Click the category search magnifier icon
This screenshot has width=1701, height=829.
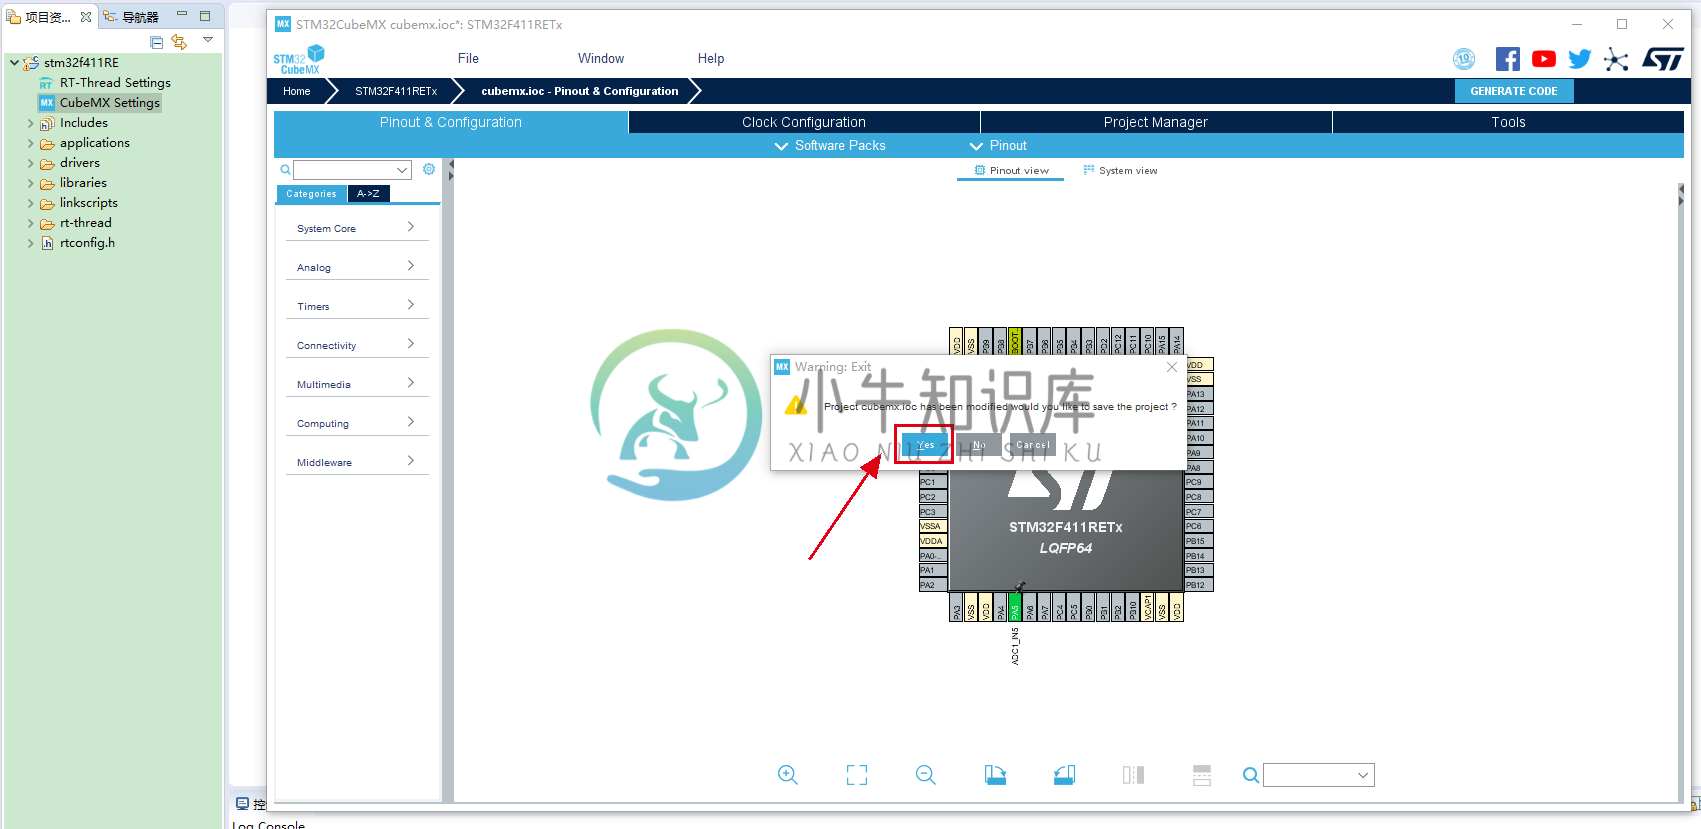(285, 170)
